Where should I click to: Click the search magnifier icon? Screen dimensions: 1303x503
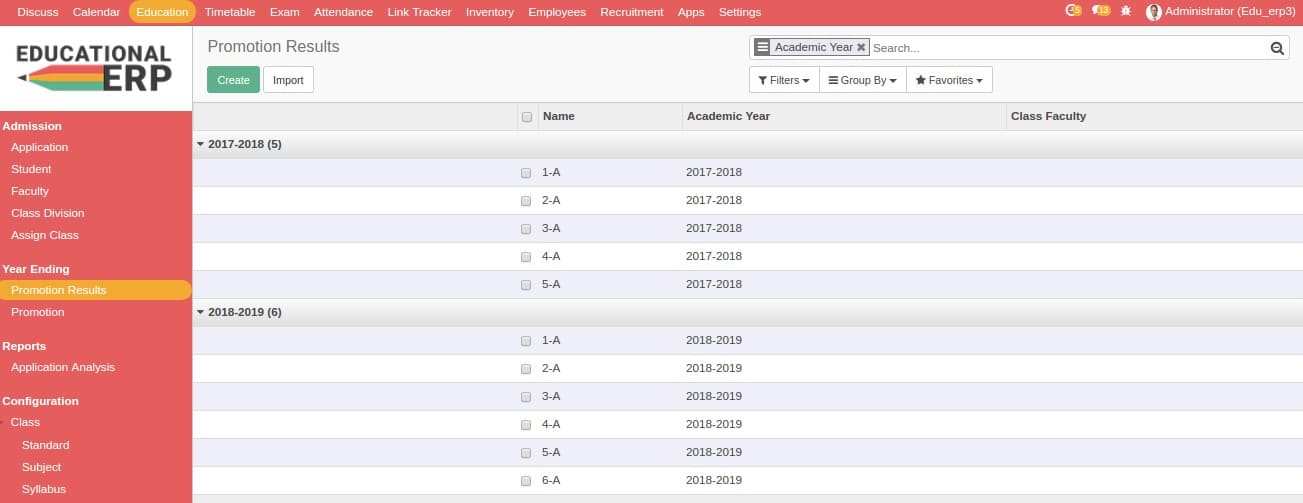tap(1276, 48)
